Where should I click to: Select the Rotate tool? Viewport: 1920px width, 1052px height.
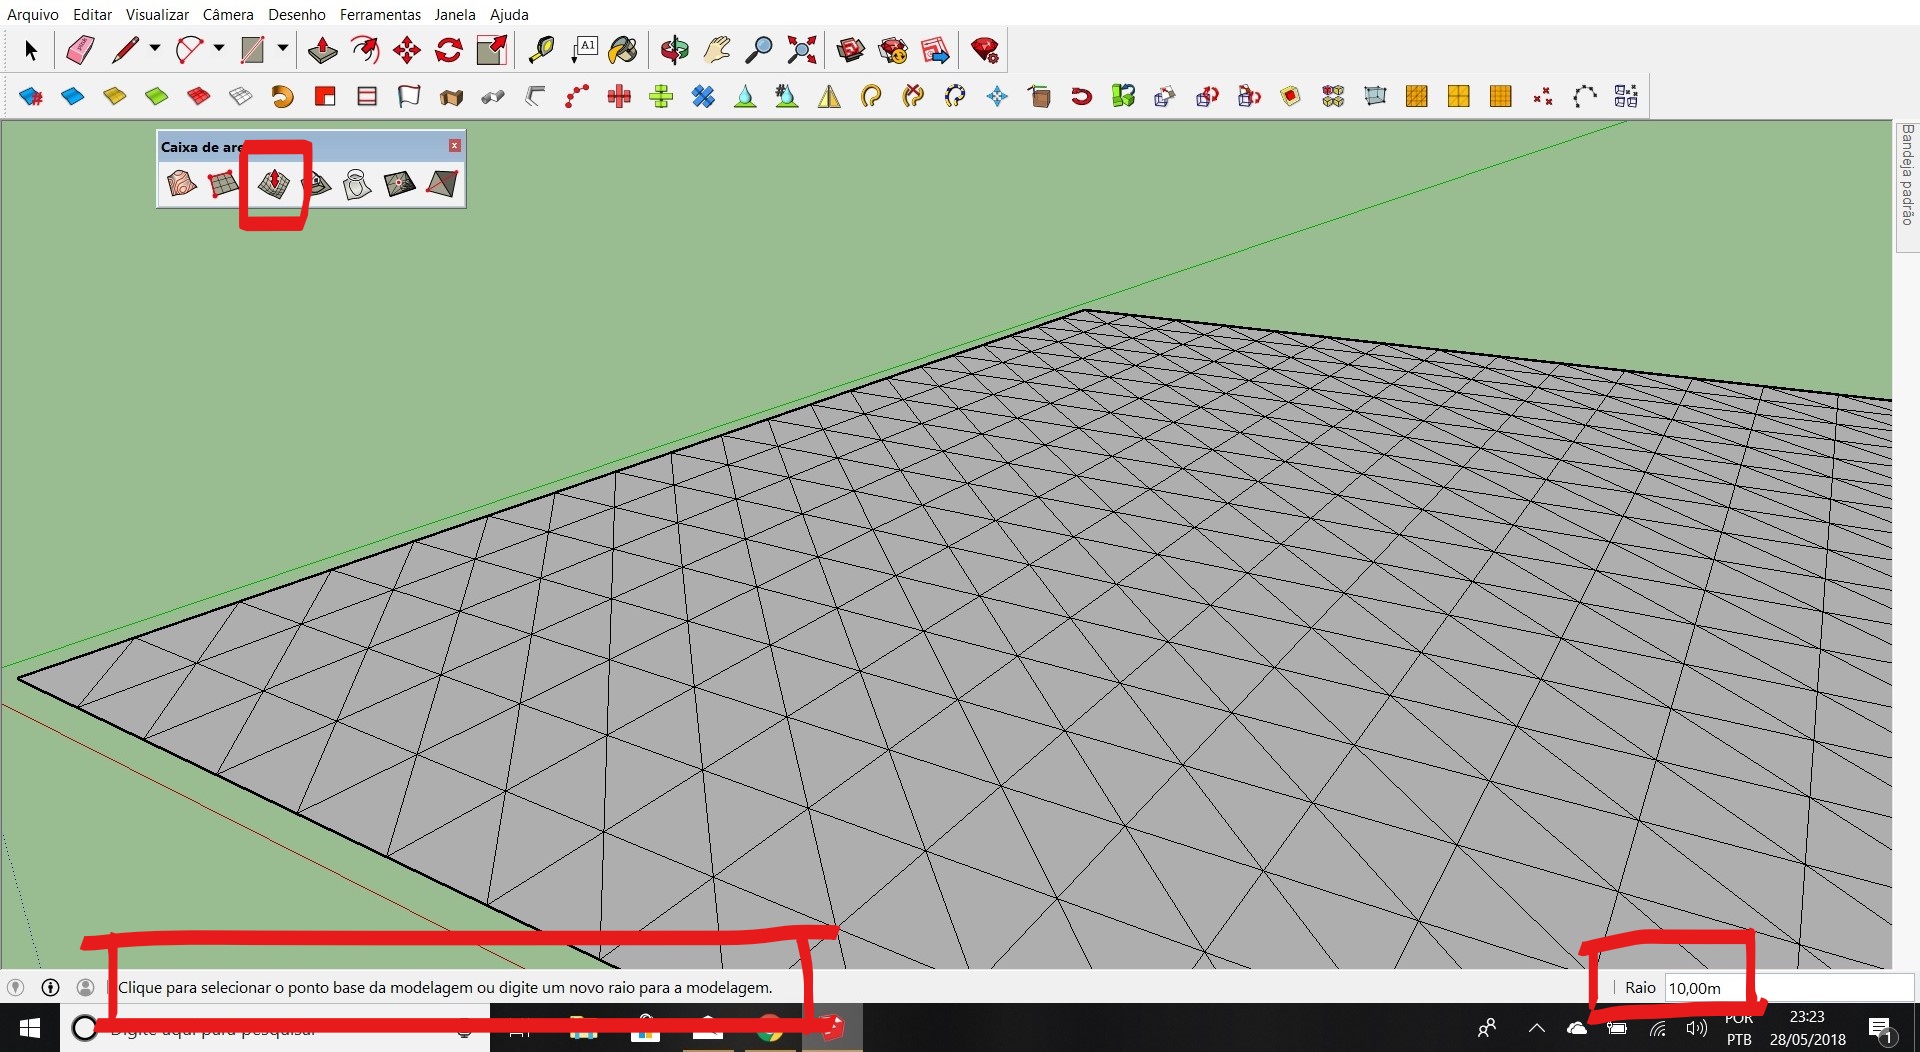tap(449, 50)
